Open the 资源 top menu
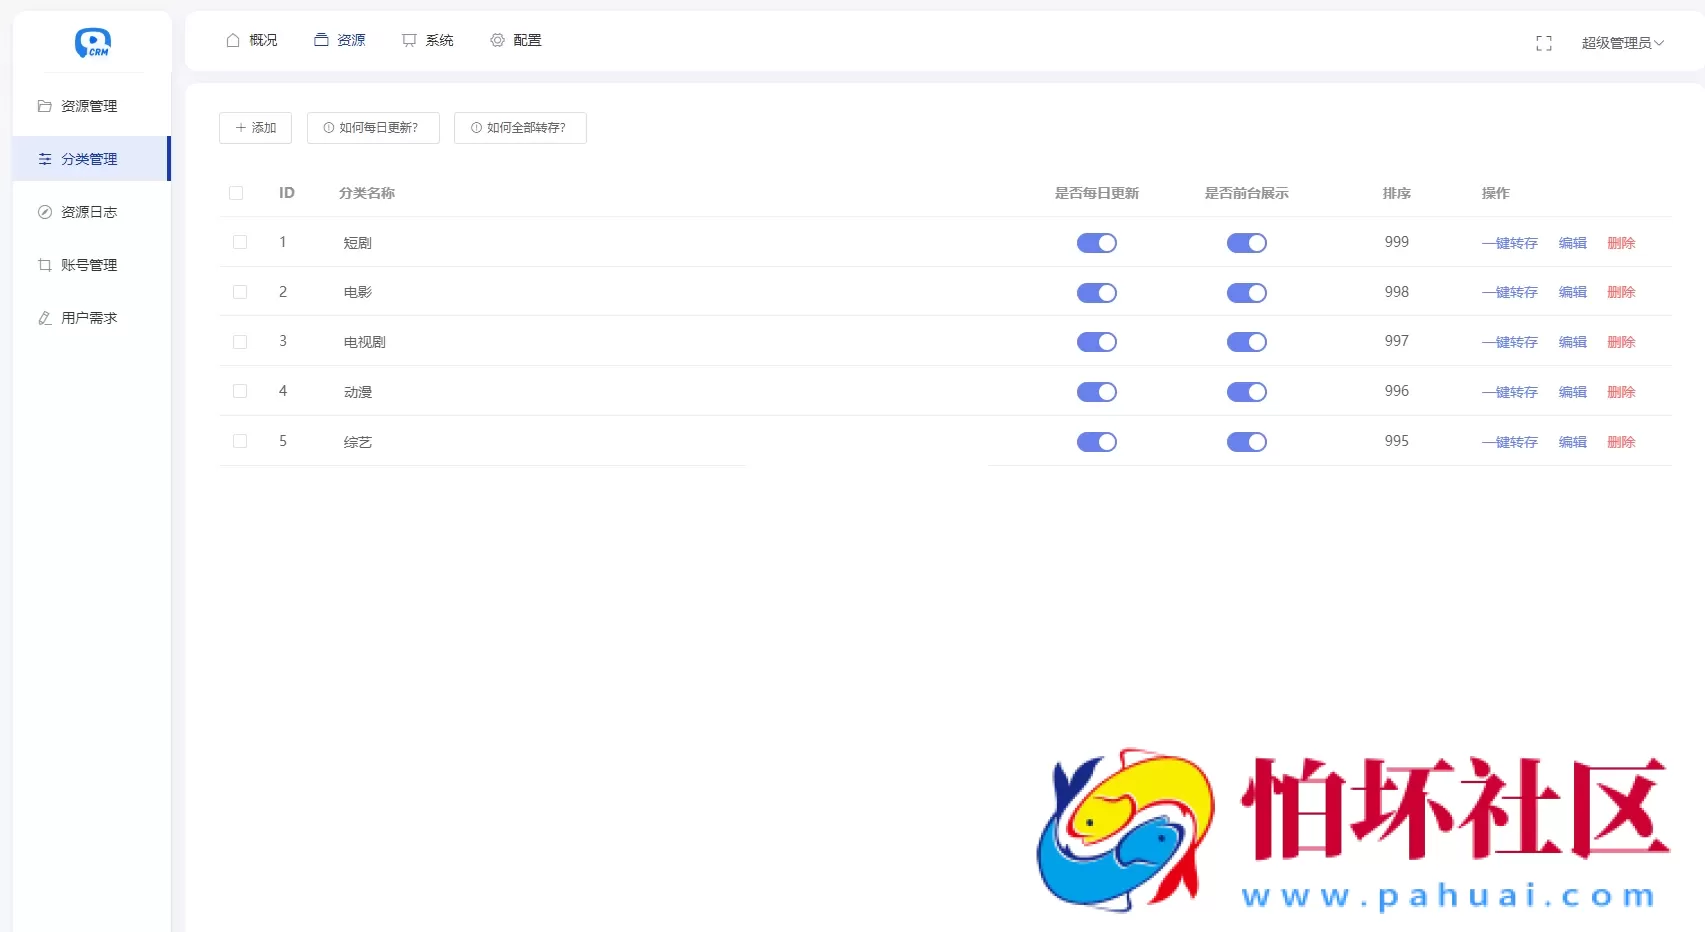1705x932 pixels. pyautogui.click(x=340, y=40)
